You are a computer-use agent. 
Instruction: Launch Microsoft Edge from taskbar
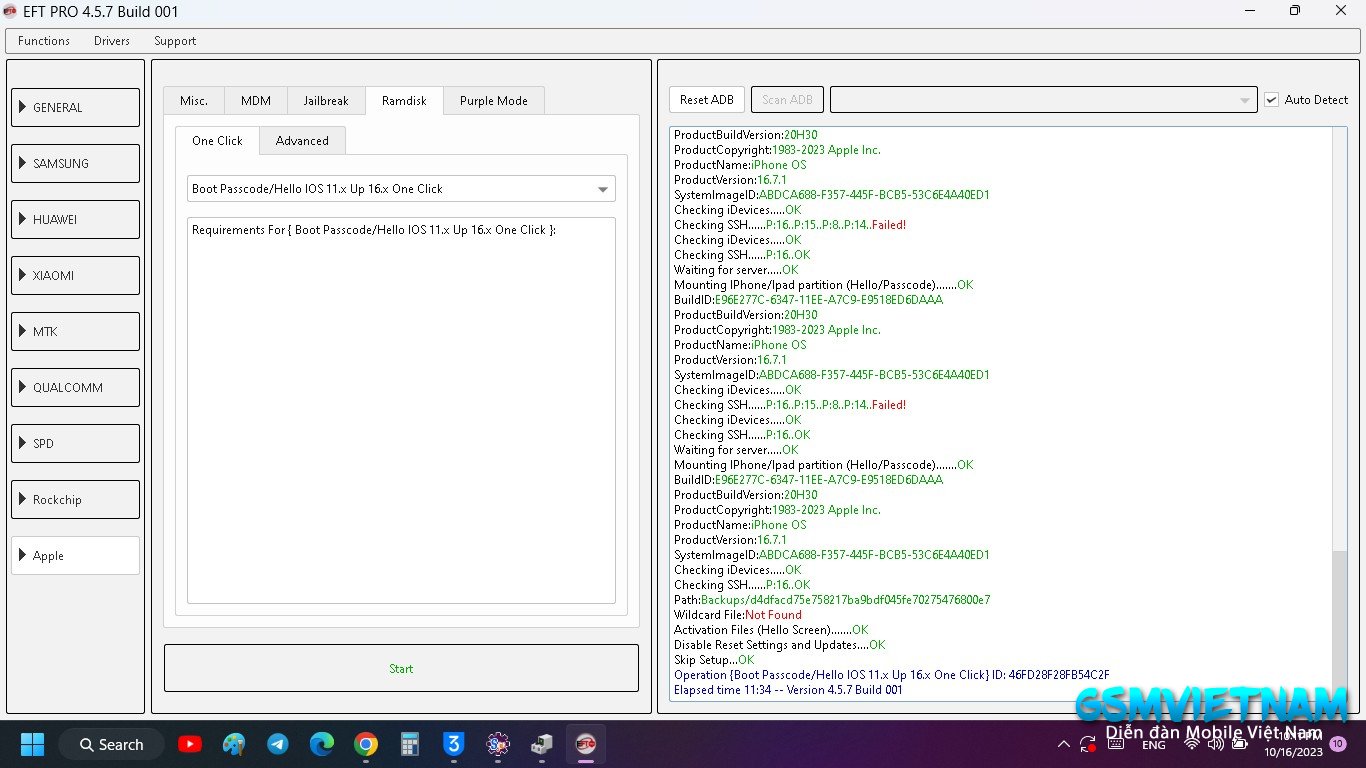click(321, 744)
